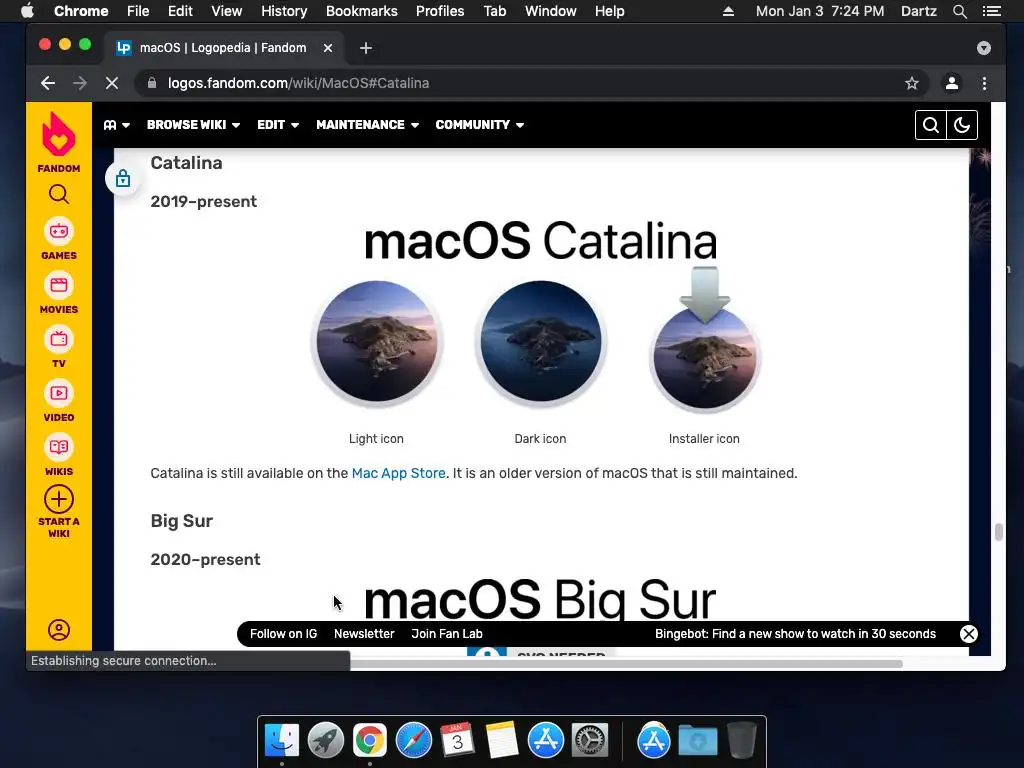Screen dimensions: 1024x768
Task: Open the Wikis section icon
Action: 59,447
